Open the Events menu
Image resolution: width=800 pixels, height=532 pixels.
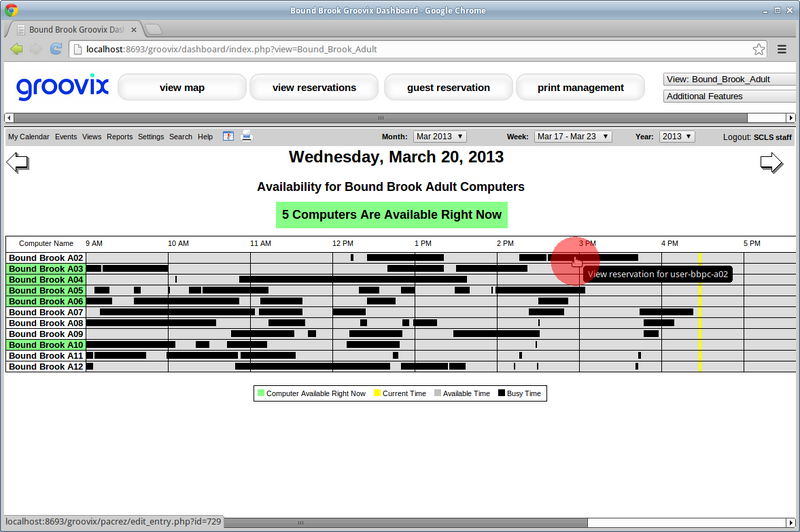(66, 137)
